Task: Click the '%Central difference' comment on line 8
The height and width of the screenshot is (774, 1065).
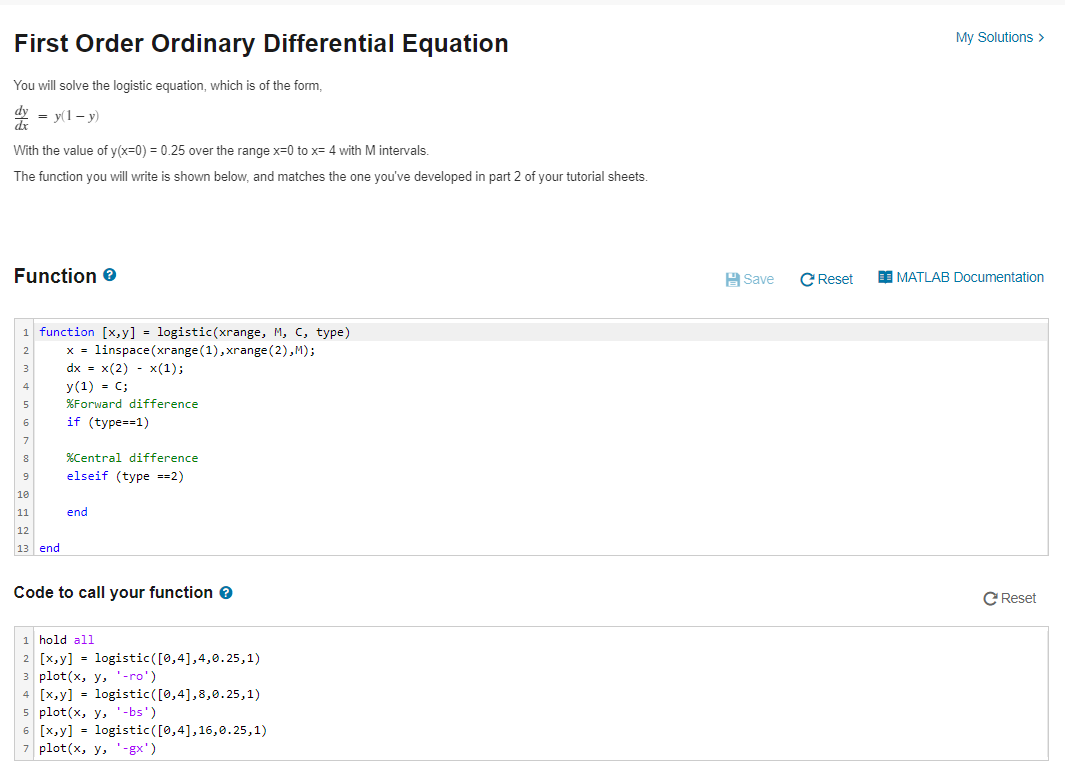Action: click(x=132, y=458)
